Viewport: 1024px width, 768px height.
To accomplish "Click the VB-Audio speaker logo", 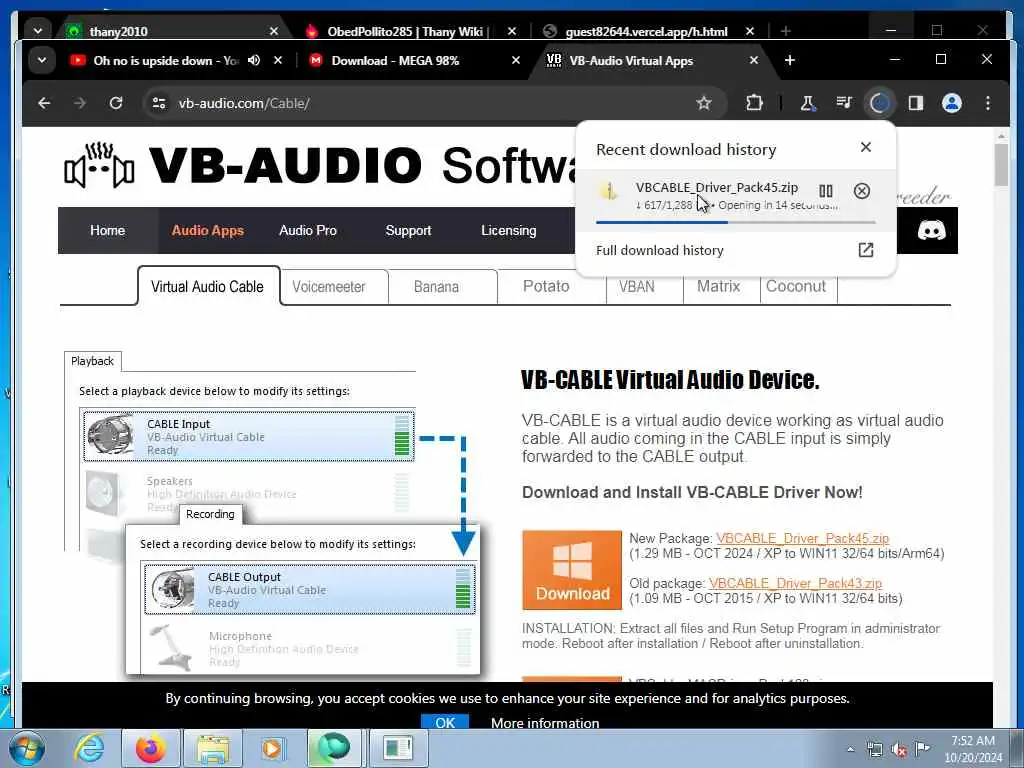I will coord(99,165).
